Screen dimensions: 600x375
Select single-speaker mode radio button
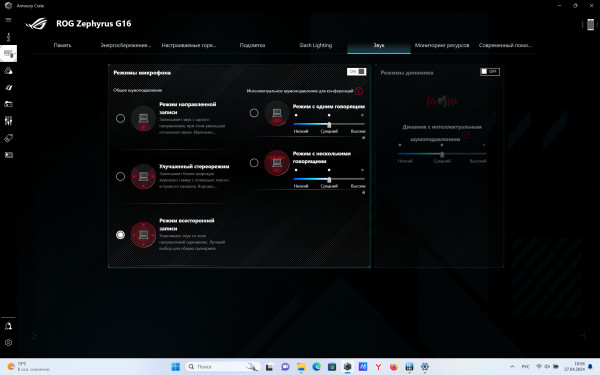click(x=254, y=113)
